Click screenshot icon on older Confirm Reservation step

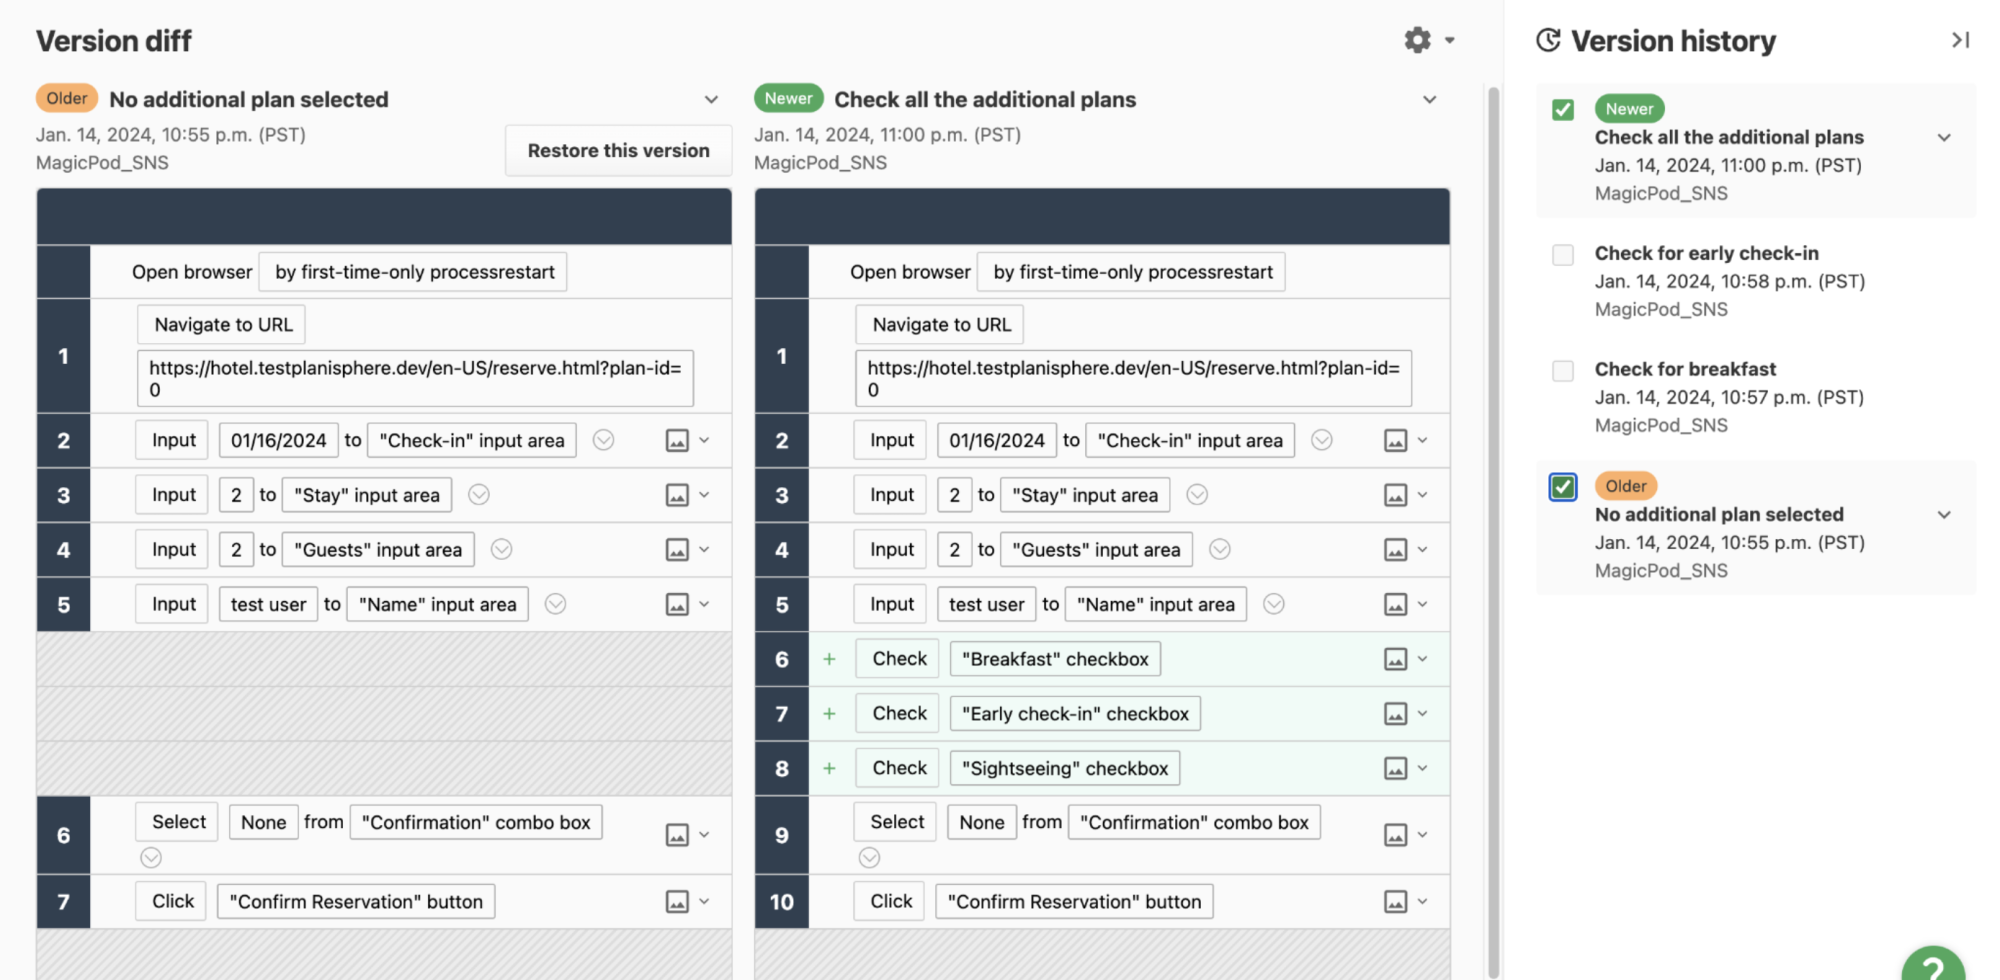pos(677,902)
